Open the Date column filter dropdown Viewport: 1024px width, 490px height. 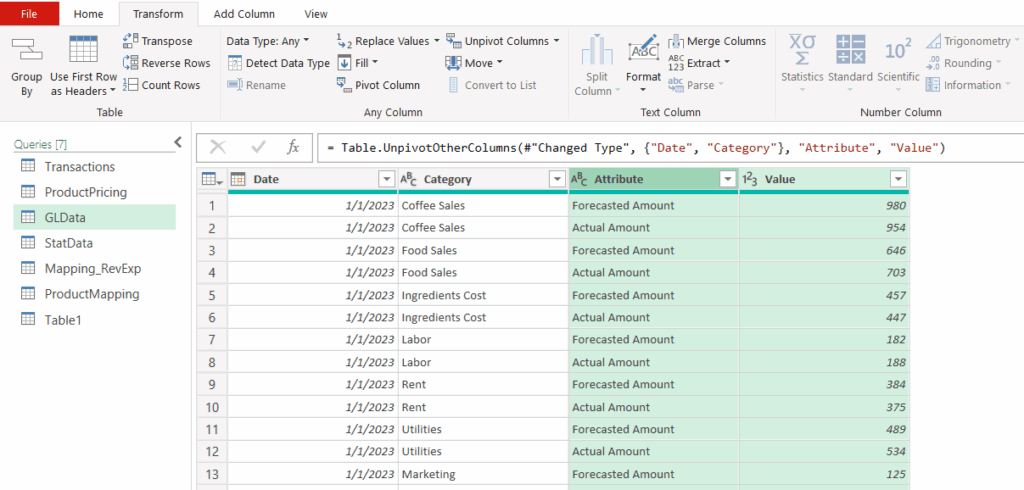(387, 179)
